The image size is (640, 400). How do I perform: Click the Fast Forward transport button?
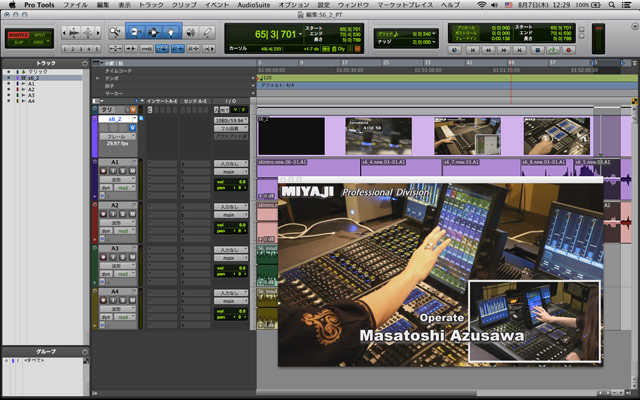point(504,50)
